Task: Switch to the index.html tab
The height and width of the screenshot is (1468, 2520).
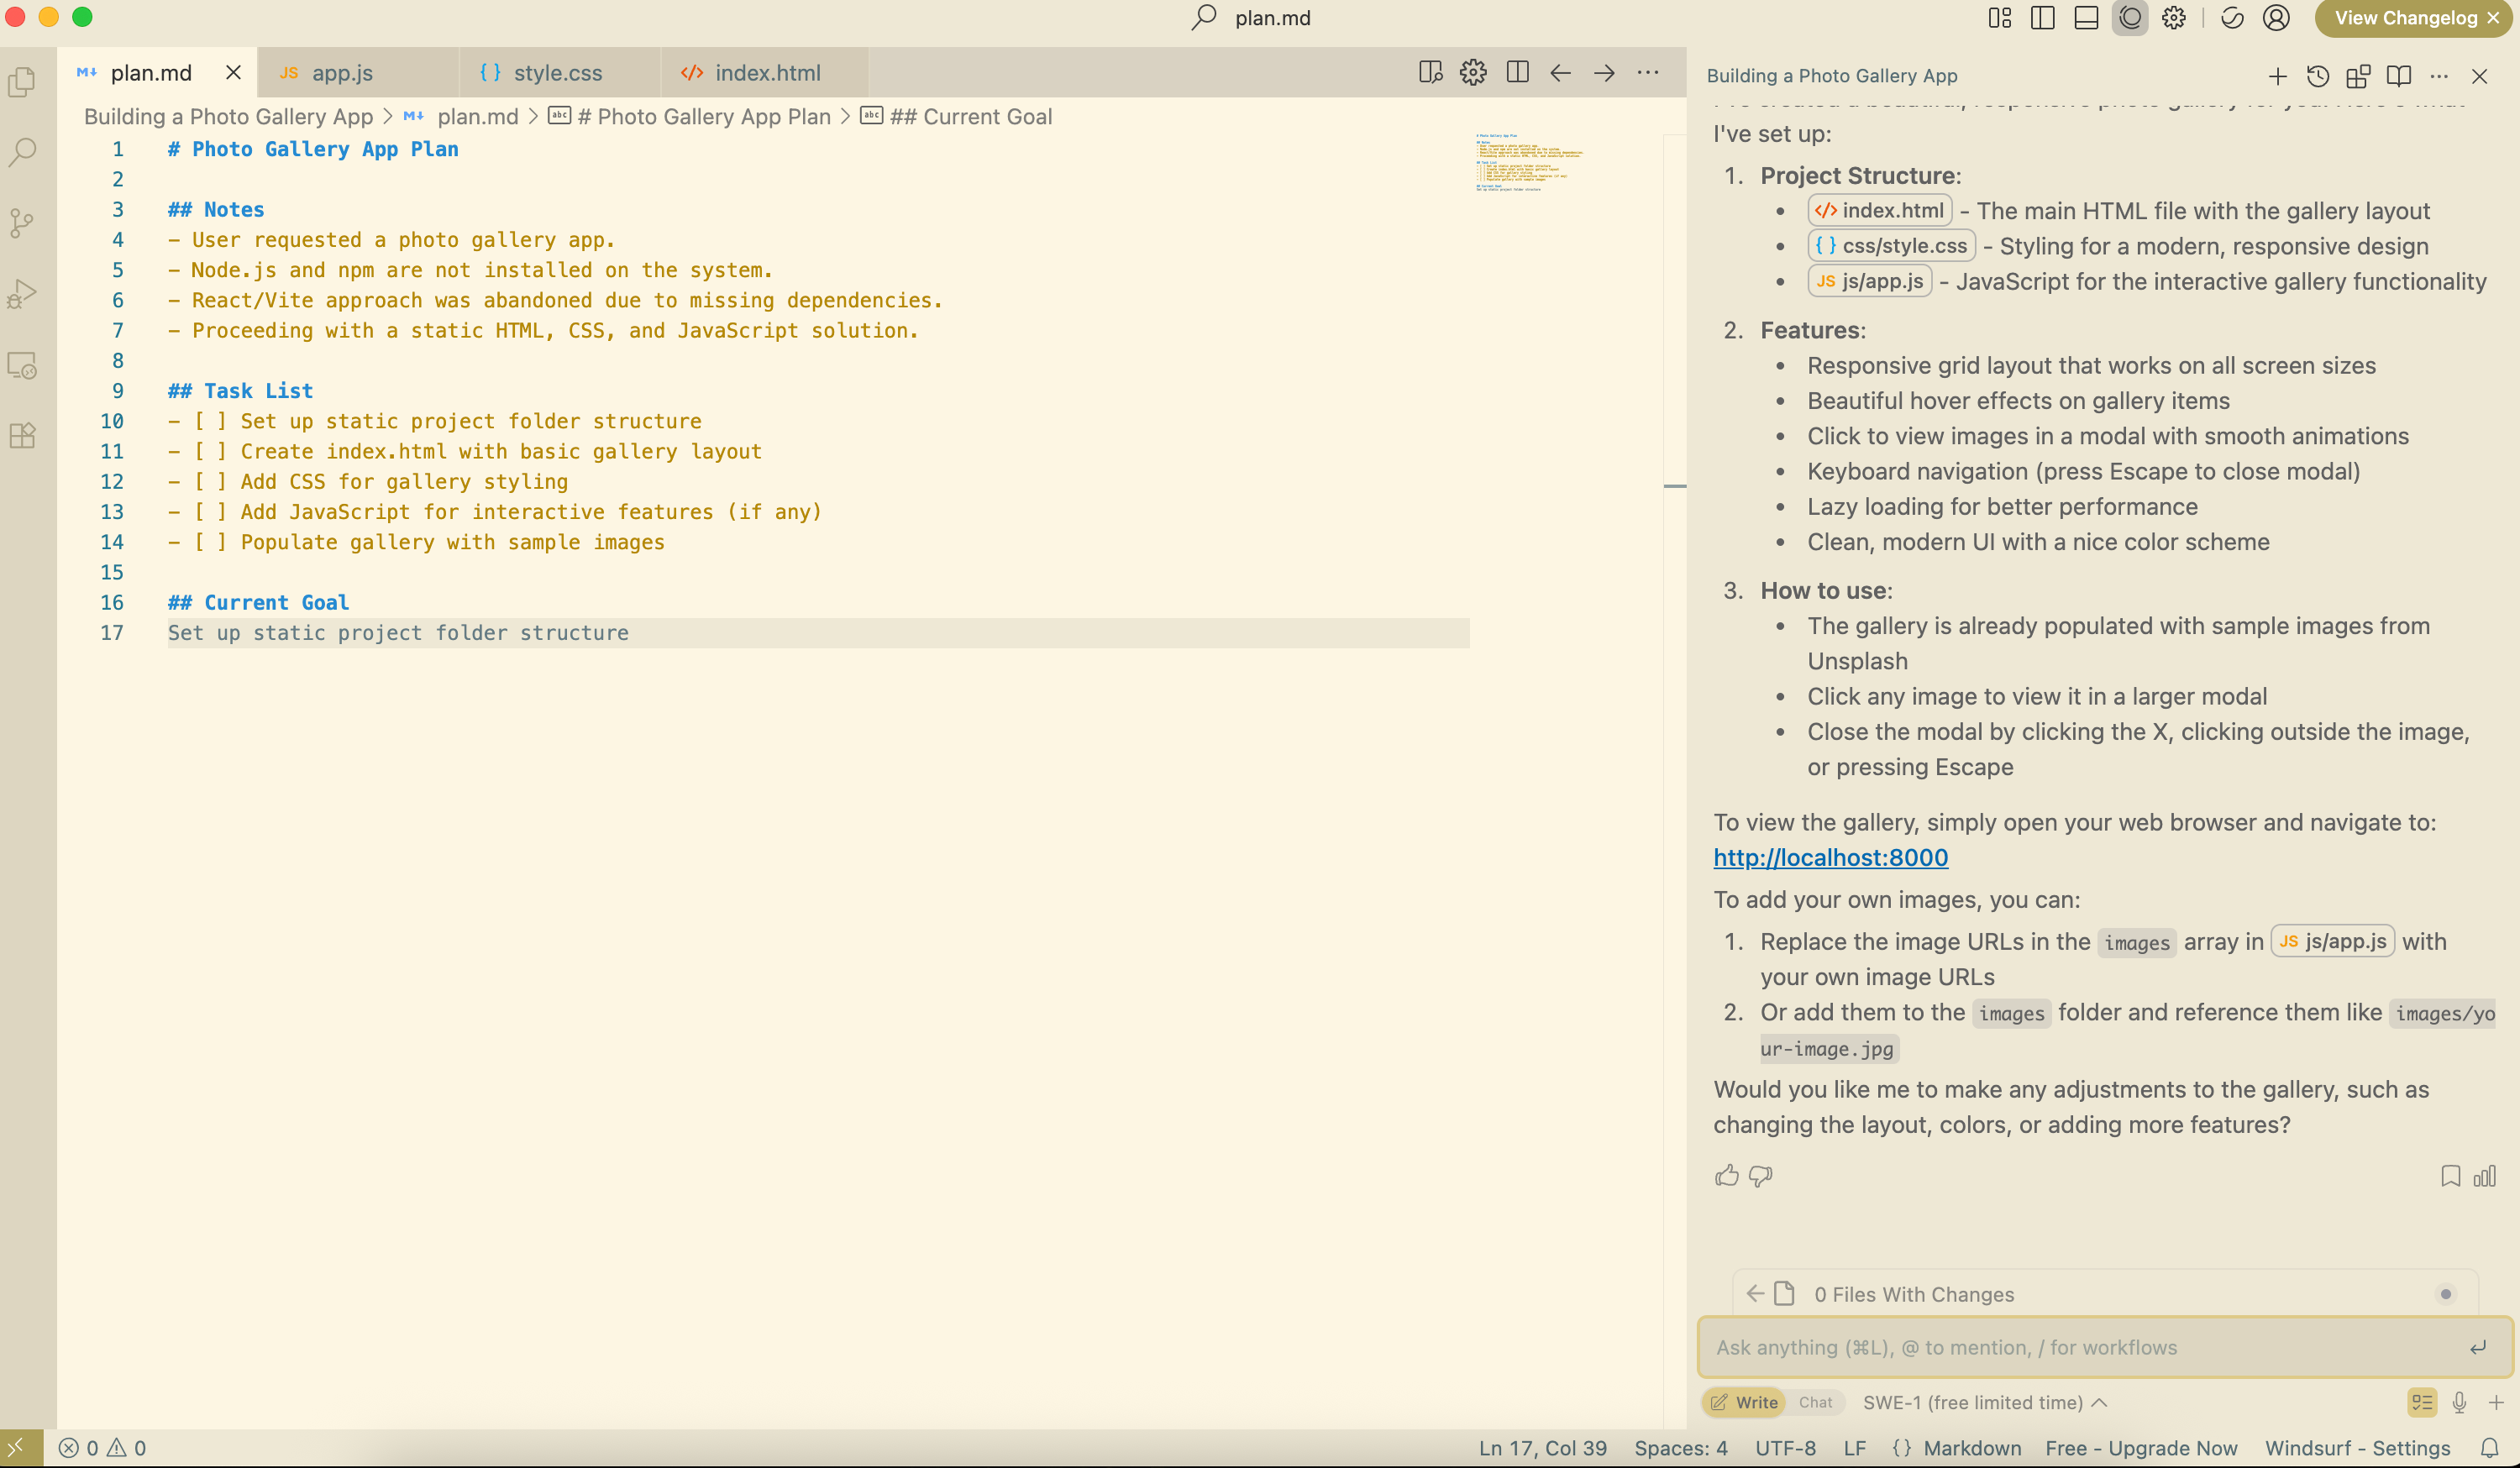Action: (767, 73)
